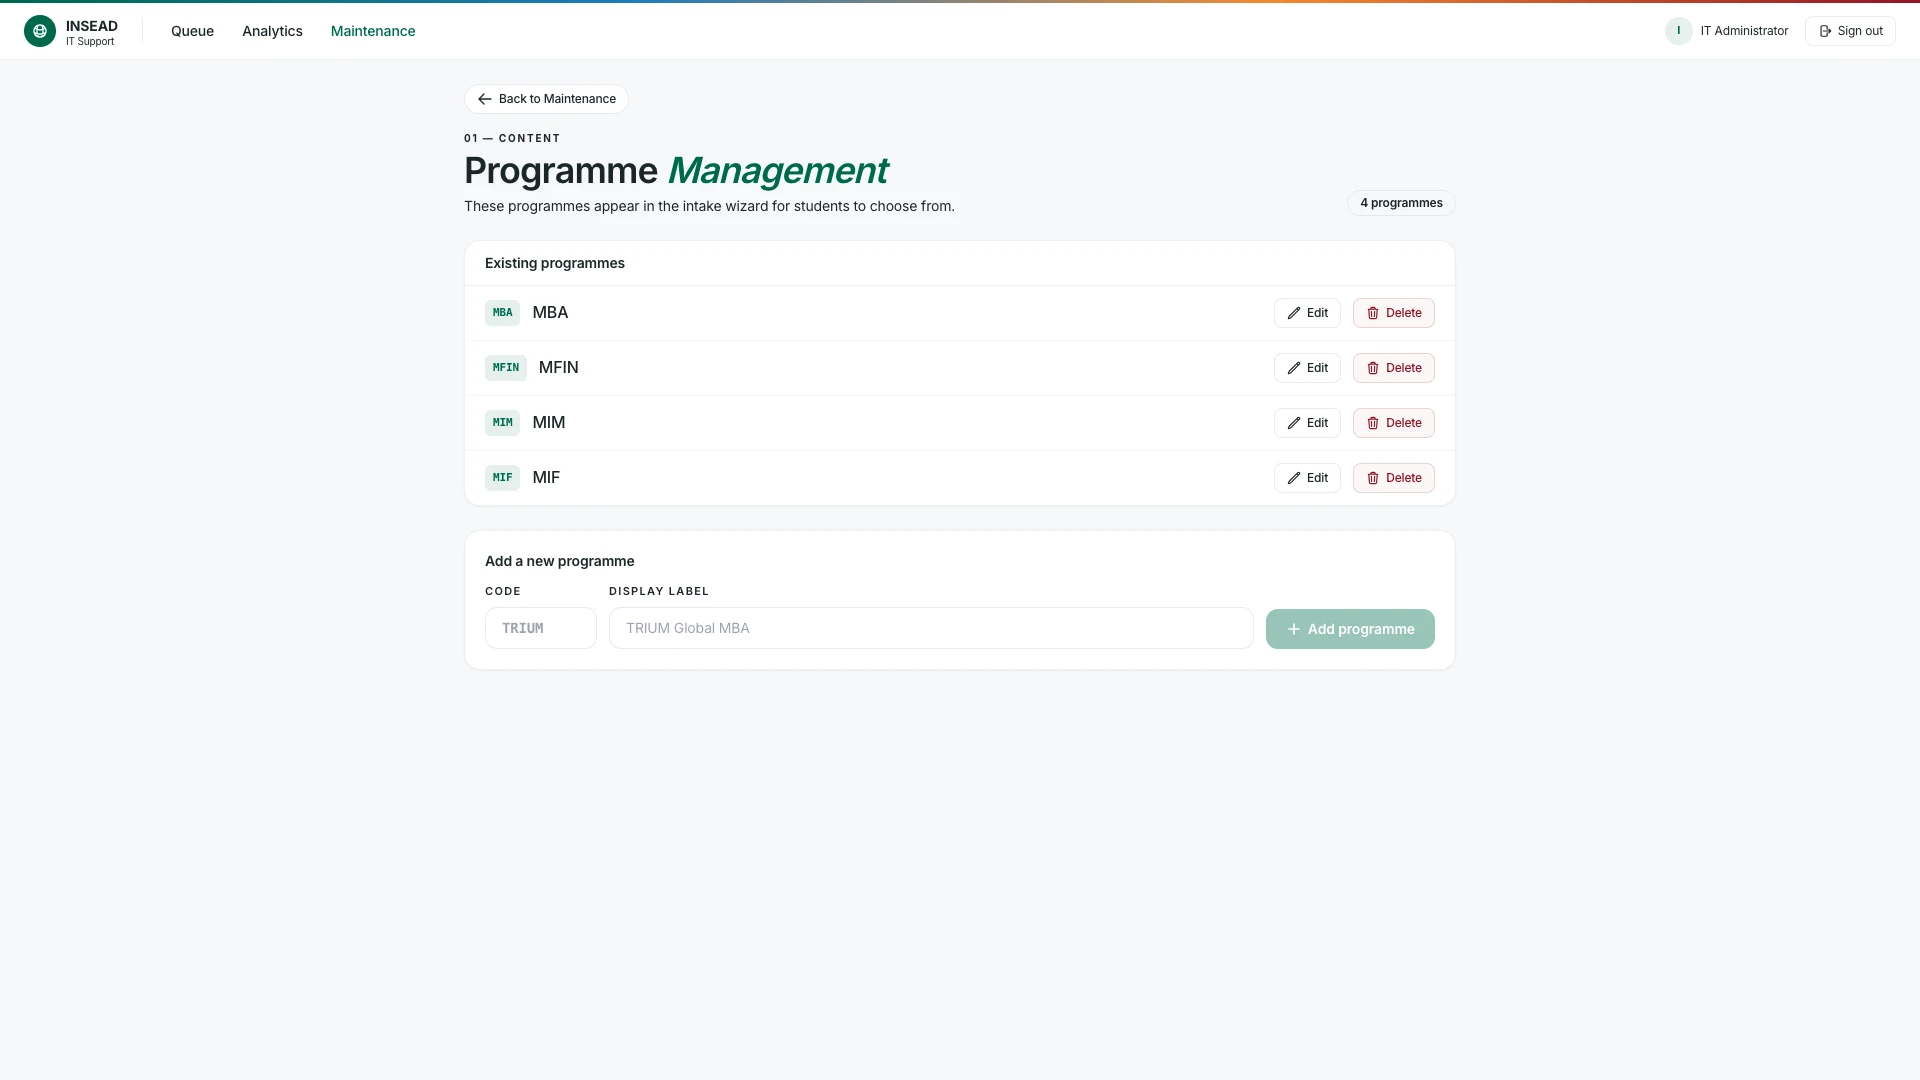
Task: Click the MIF code badge
Action: 502,478
